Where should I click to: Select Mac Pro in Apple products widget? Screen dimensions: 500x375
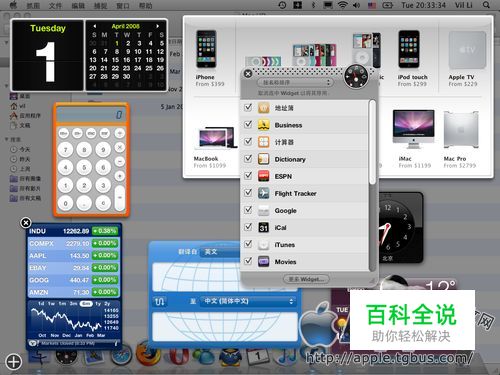[x=460, y=139]
